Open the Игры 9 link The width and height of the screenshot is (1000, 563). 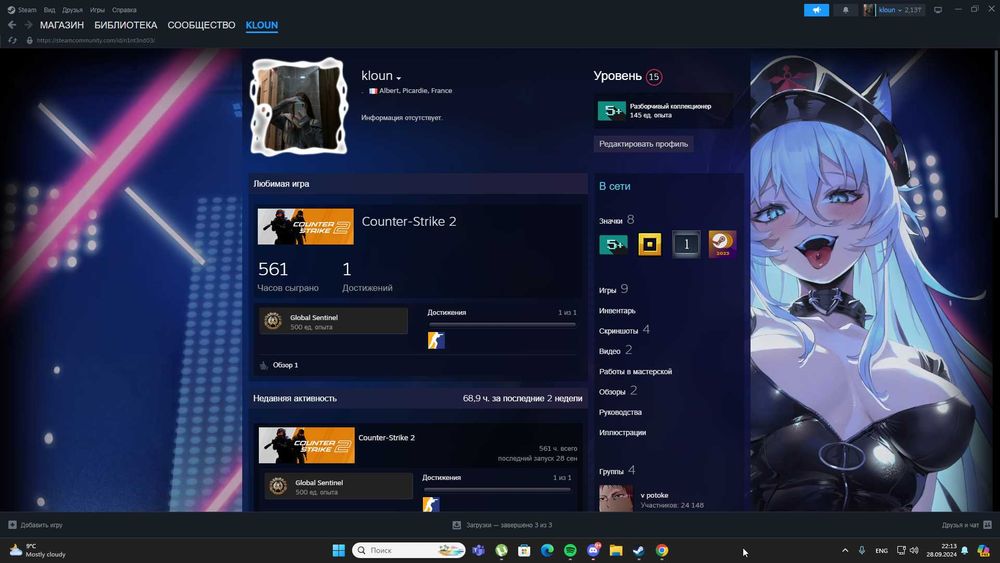pyautogui.click(x=613, y=289)
